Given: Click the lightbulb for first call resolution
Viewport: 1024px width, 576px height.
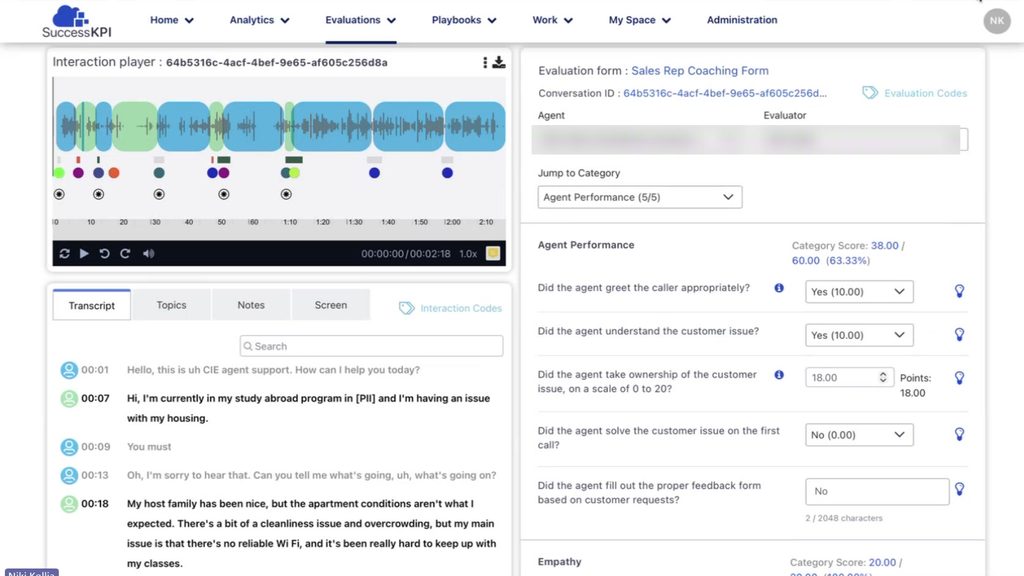Looking at the screenshot, I should 959,434.
